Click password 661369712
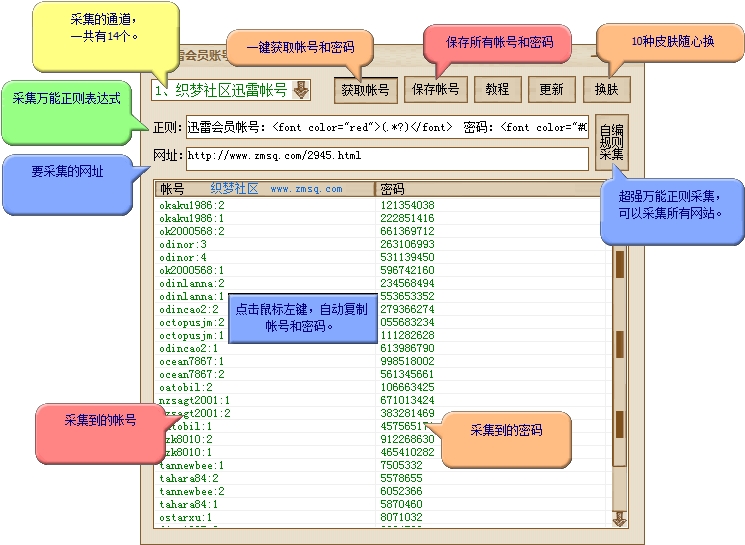 tap(407, 231)
